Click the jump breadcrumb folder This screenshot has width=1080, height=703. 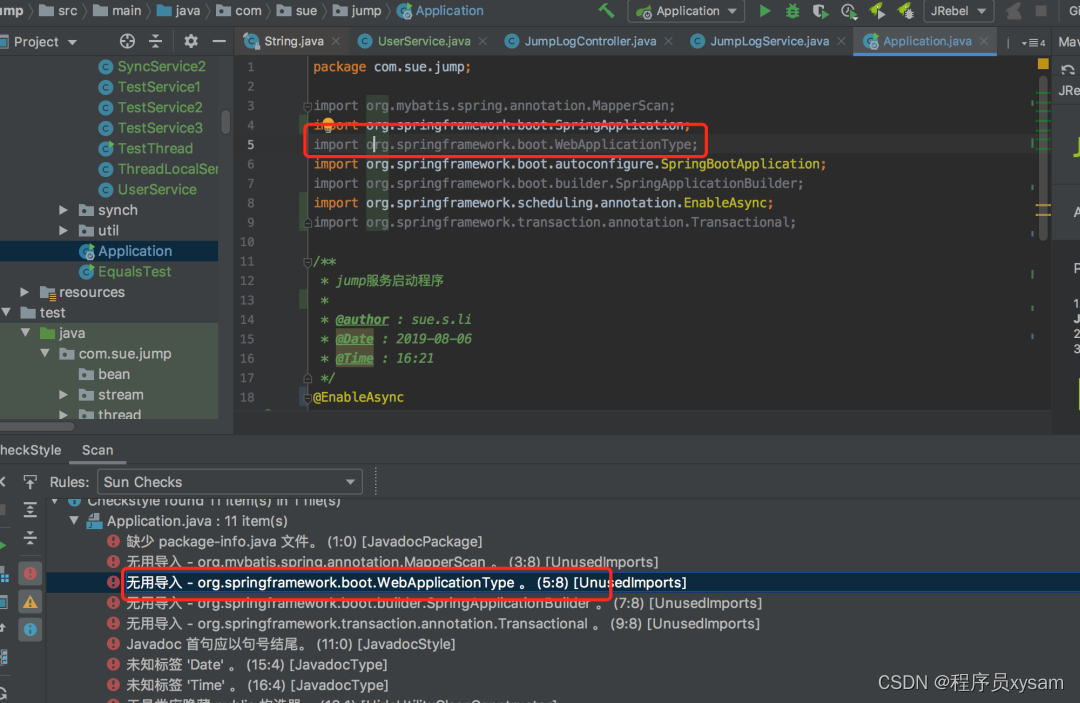[x=357, y=11]
